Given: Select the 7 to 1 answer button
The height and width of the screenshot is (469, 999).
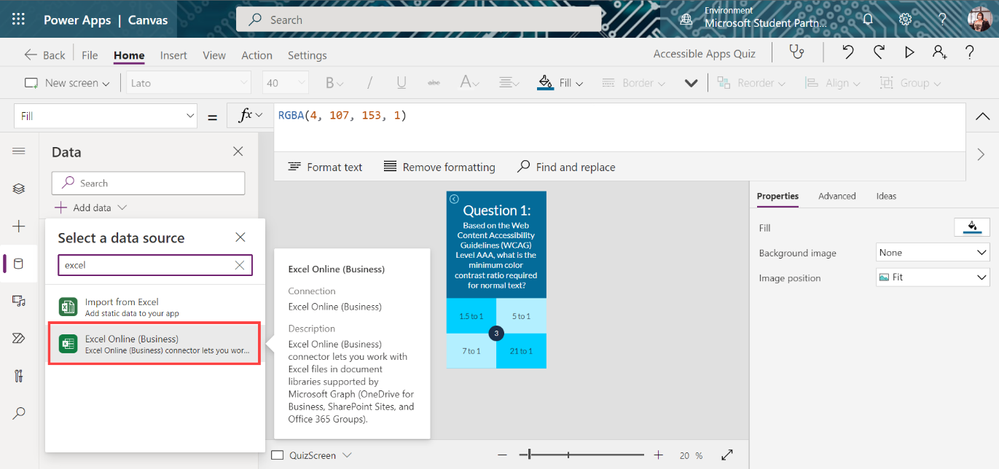Looking at the screenshot, I should (471, 350).
